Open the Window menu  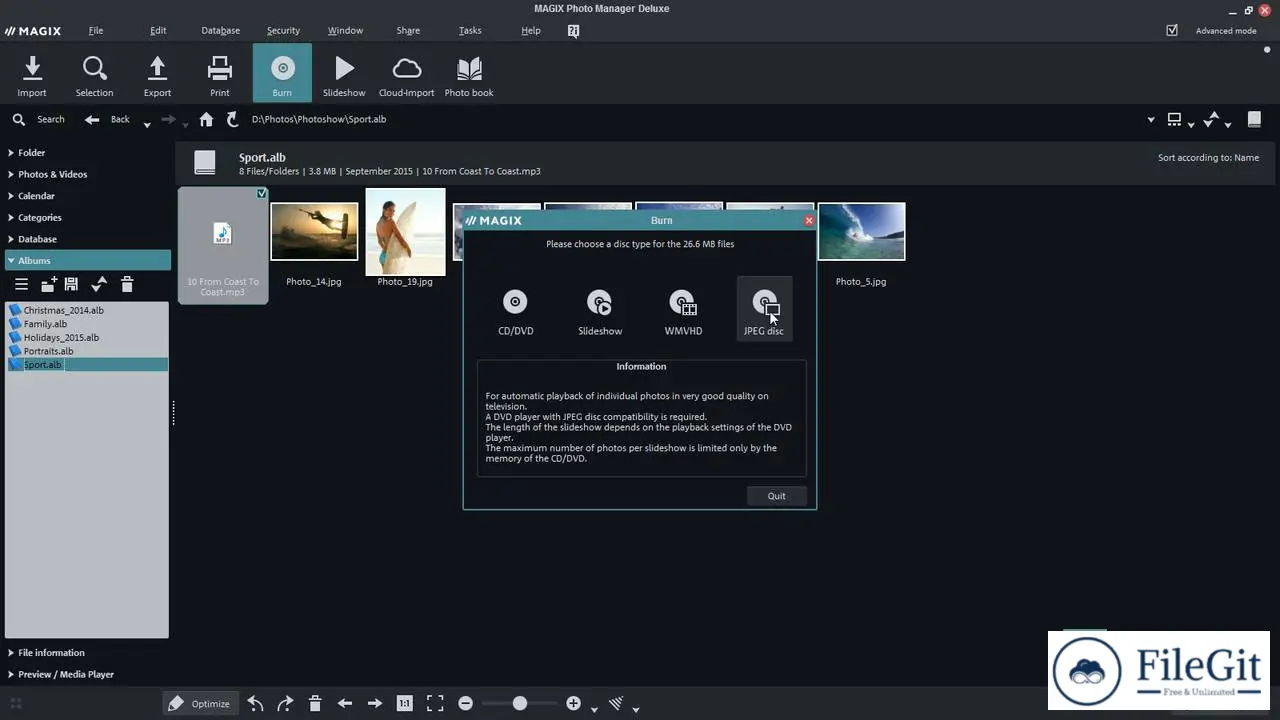point(345,31)
